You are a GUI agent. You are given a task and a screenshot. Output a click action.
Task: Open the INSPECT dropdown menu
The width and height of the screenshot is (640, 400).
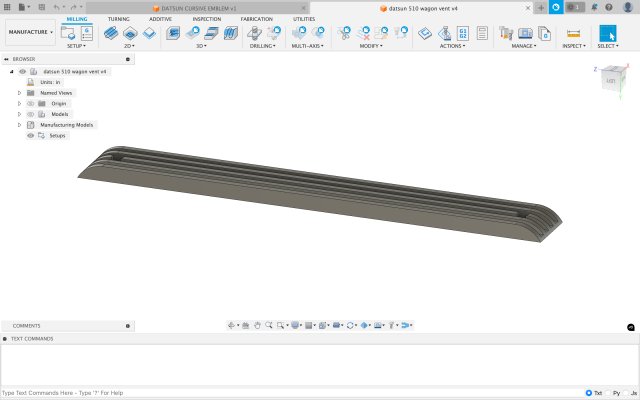click(574, 46)
